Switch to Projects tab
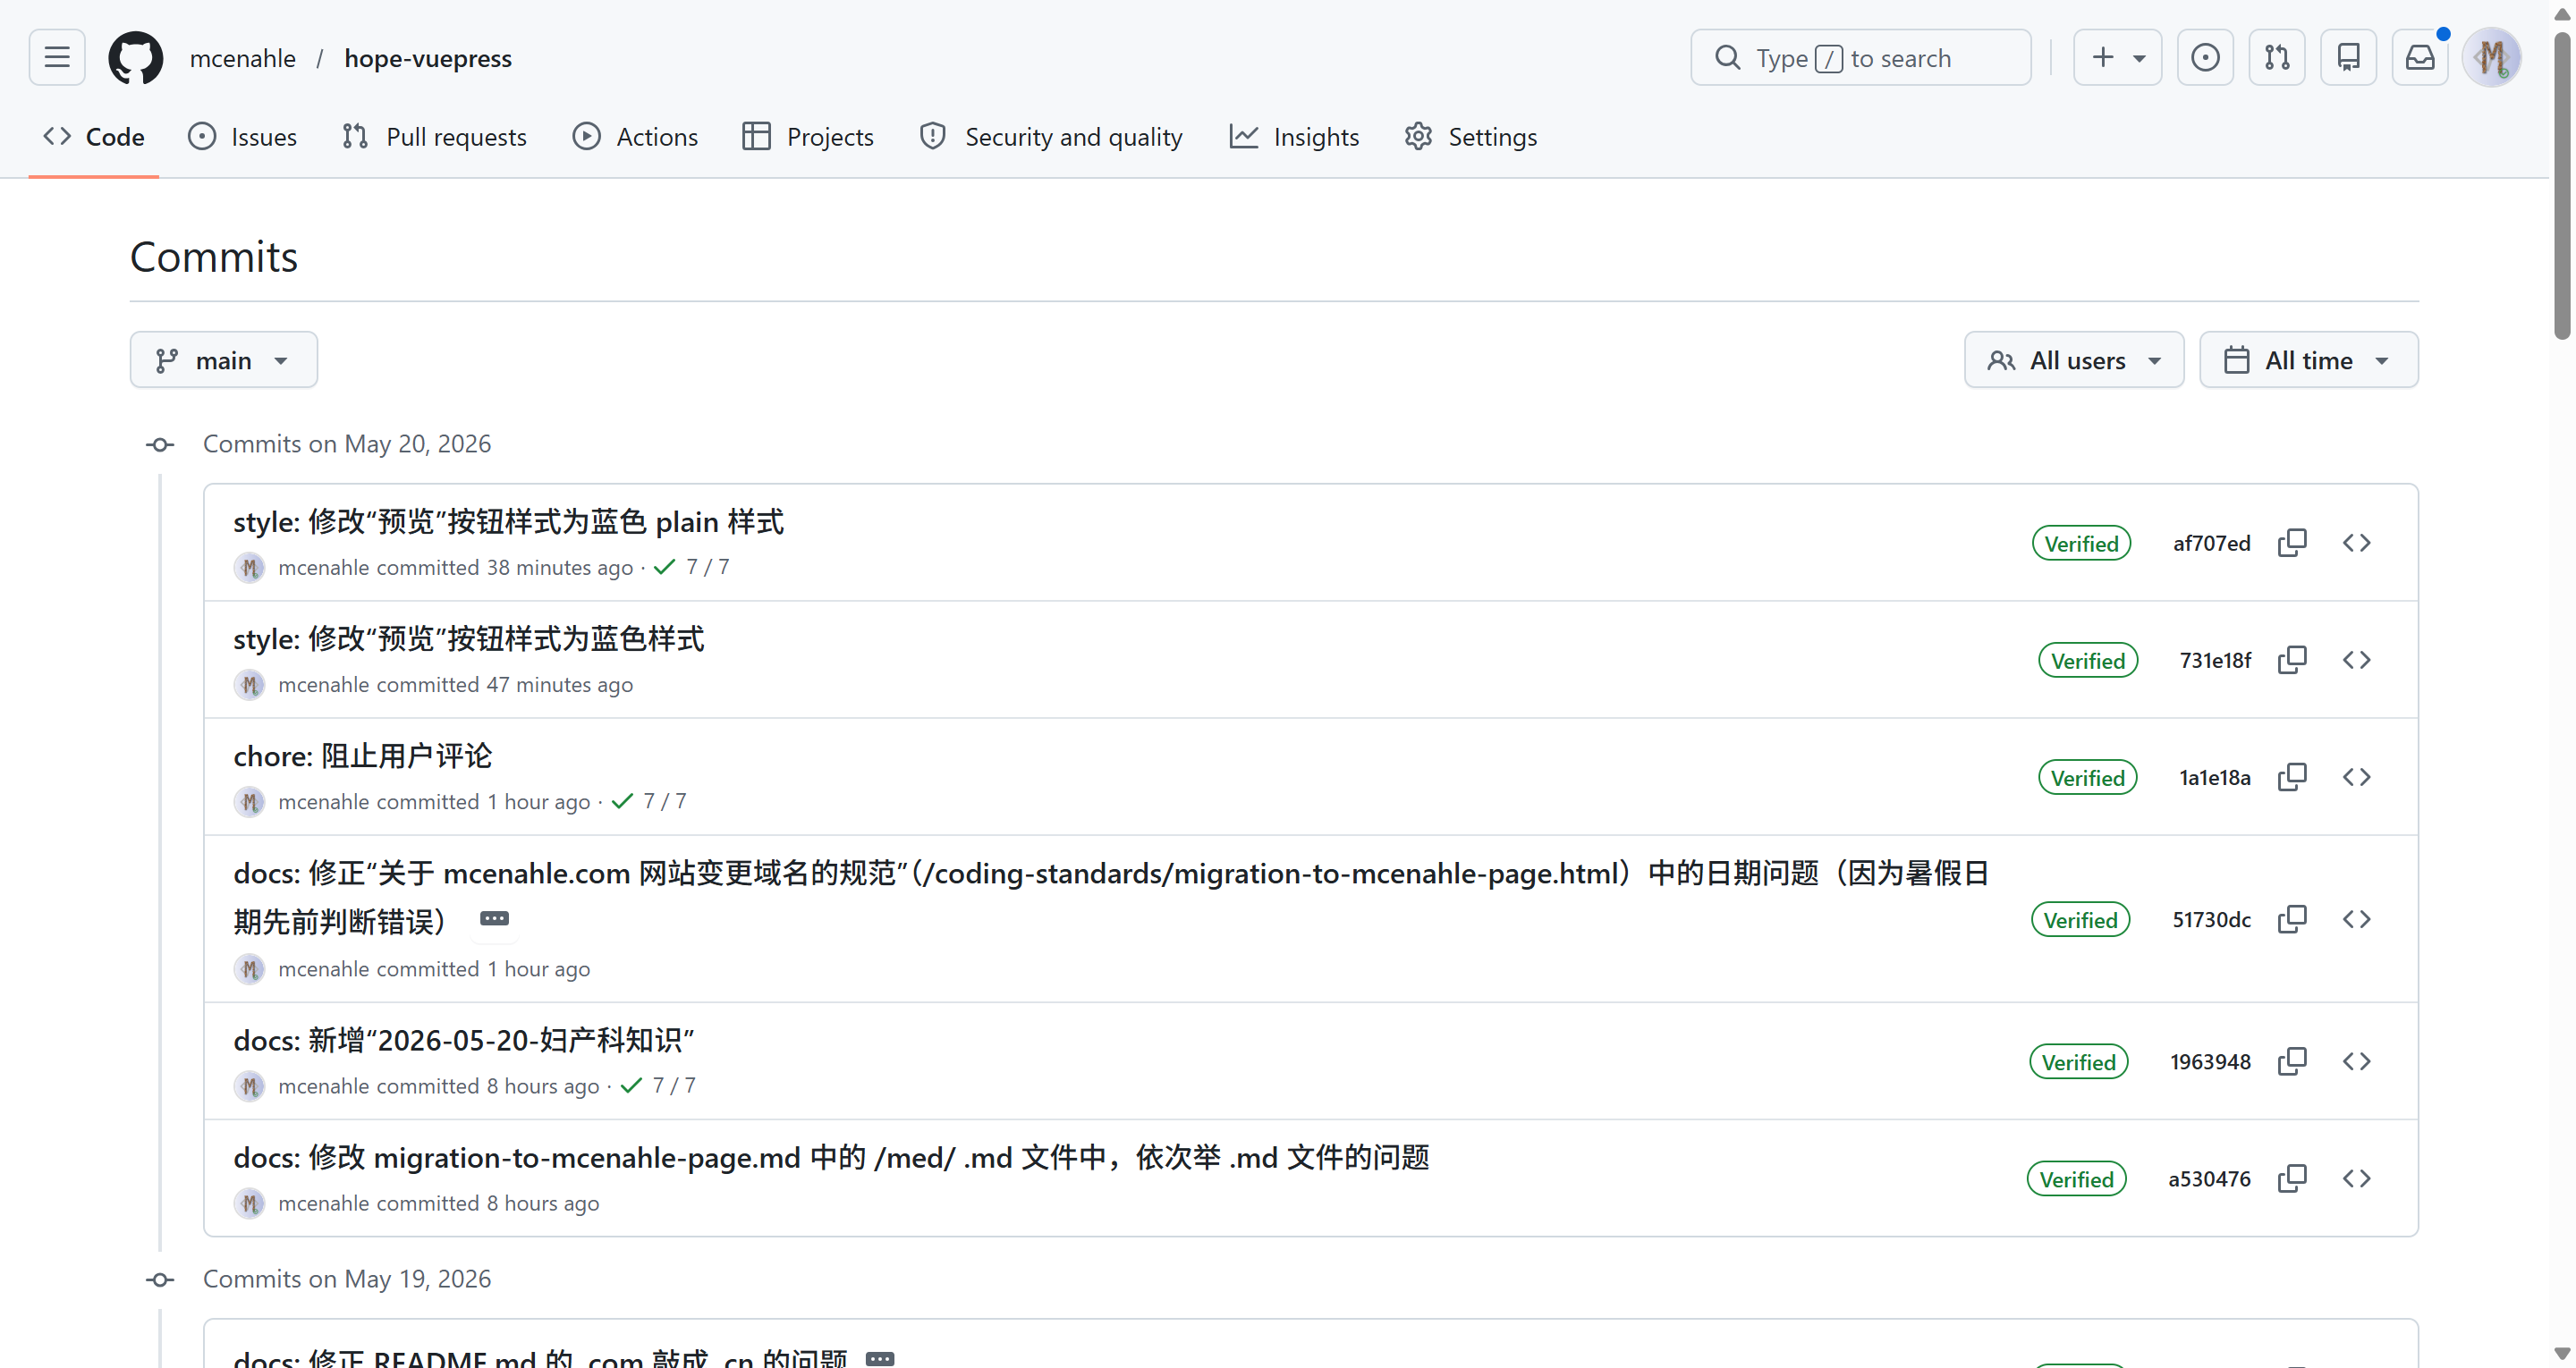The image size is (2576, 1368). (808, 136)
